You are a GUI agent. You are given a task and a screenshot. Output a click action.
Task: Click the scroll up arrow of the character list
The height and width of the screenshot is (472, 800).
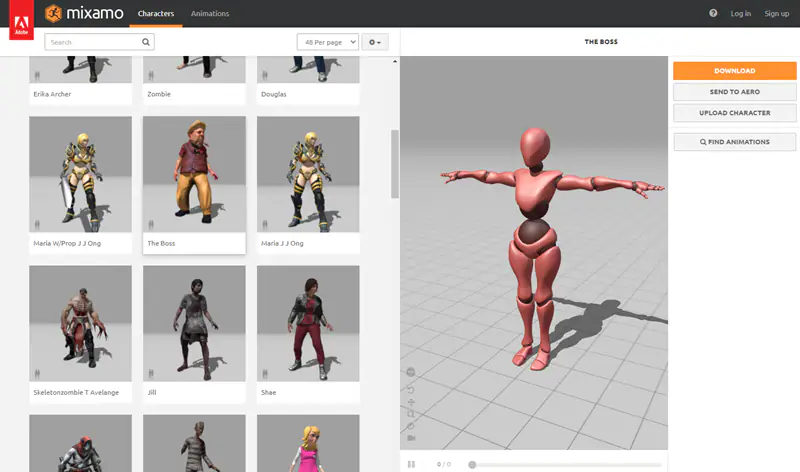click(394, 61)
